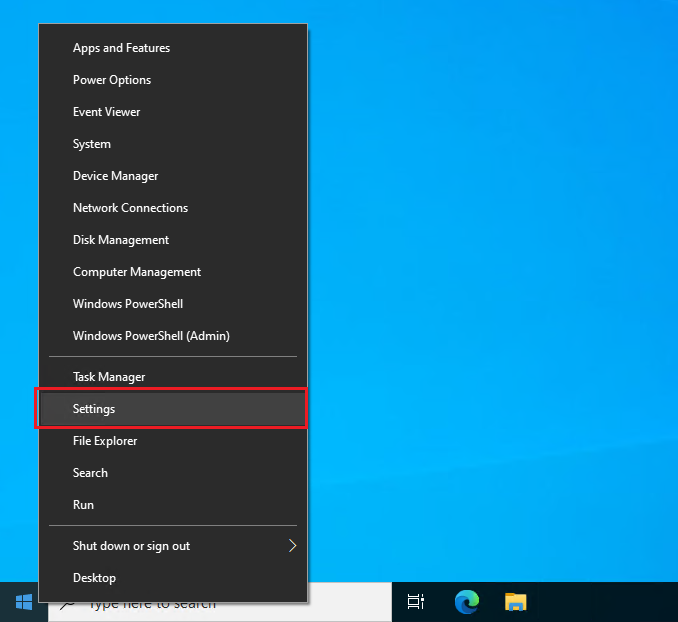Launch Computer Management
The image size is (678, 622).
pos(137,272)
